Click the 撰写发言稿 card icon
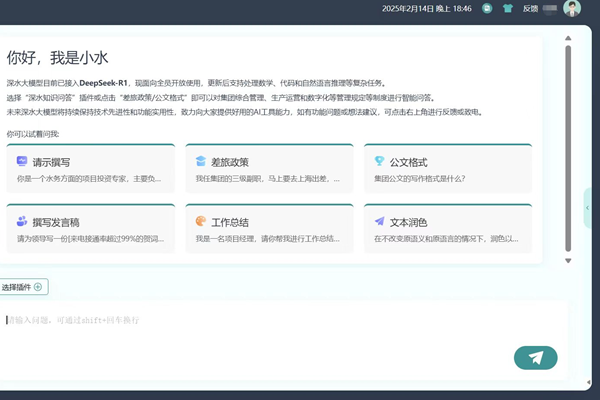Viewport: 600px width, 400px height. (22, 221)
